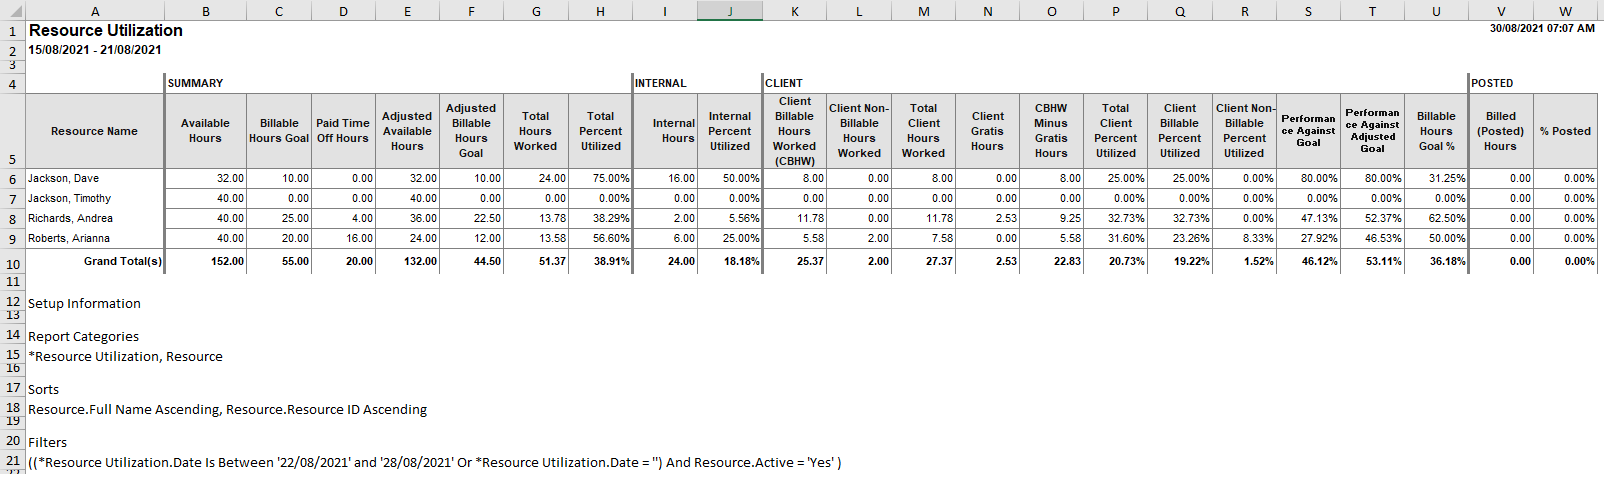Select the Paid Time Off Hours heading
Viewport: 1604px width, 481px height.
[x=343, y=131]
